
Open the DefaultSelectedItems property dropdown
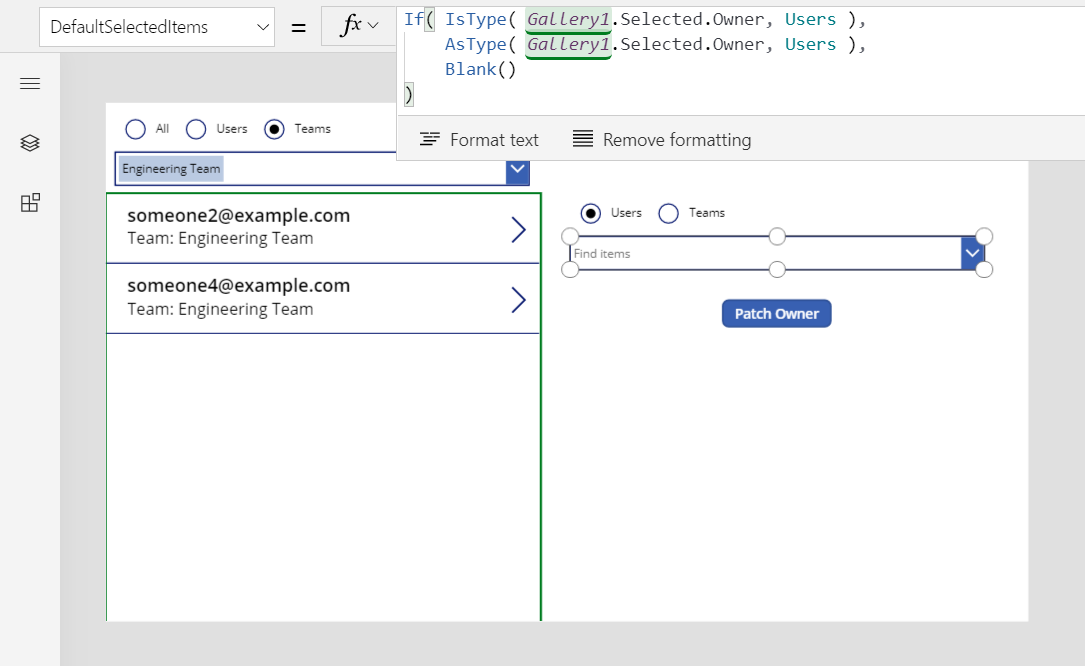pos(264,27)
